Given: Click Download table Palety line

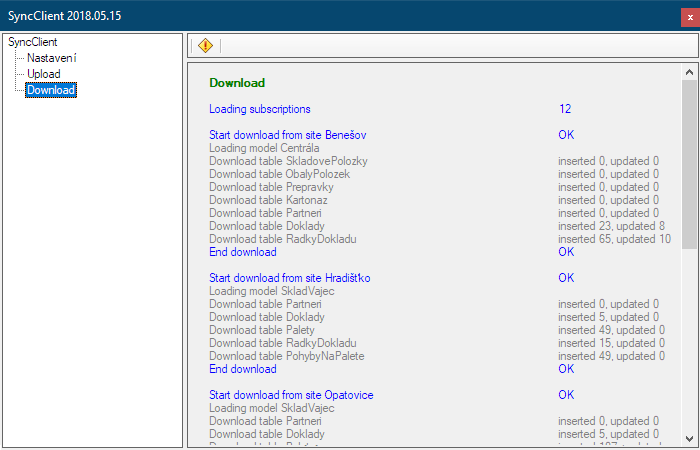Looking at the screenshot, I should [262, 330].
